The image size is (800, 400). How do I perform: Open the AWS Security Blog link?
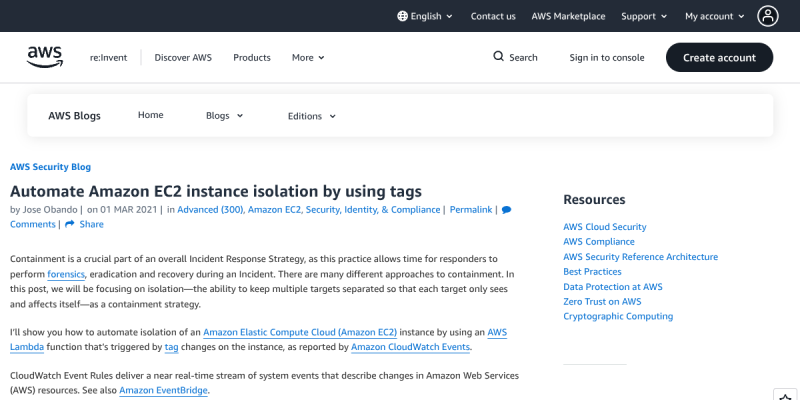(x=51, y=167)
